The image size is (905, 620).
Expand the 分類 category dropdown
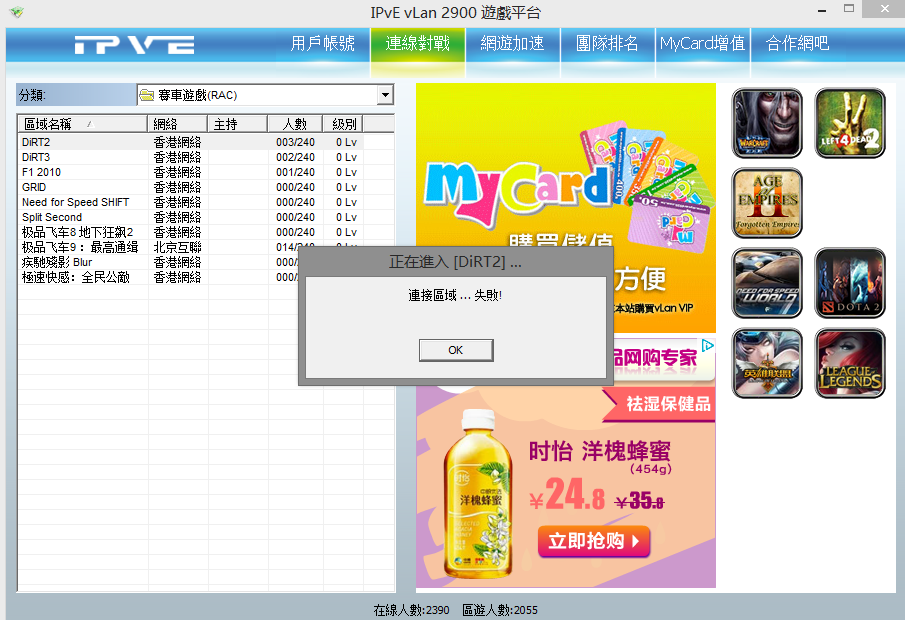click(x=385, y=95)
